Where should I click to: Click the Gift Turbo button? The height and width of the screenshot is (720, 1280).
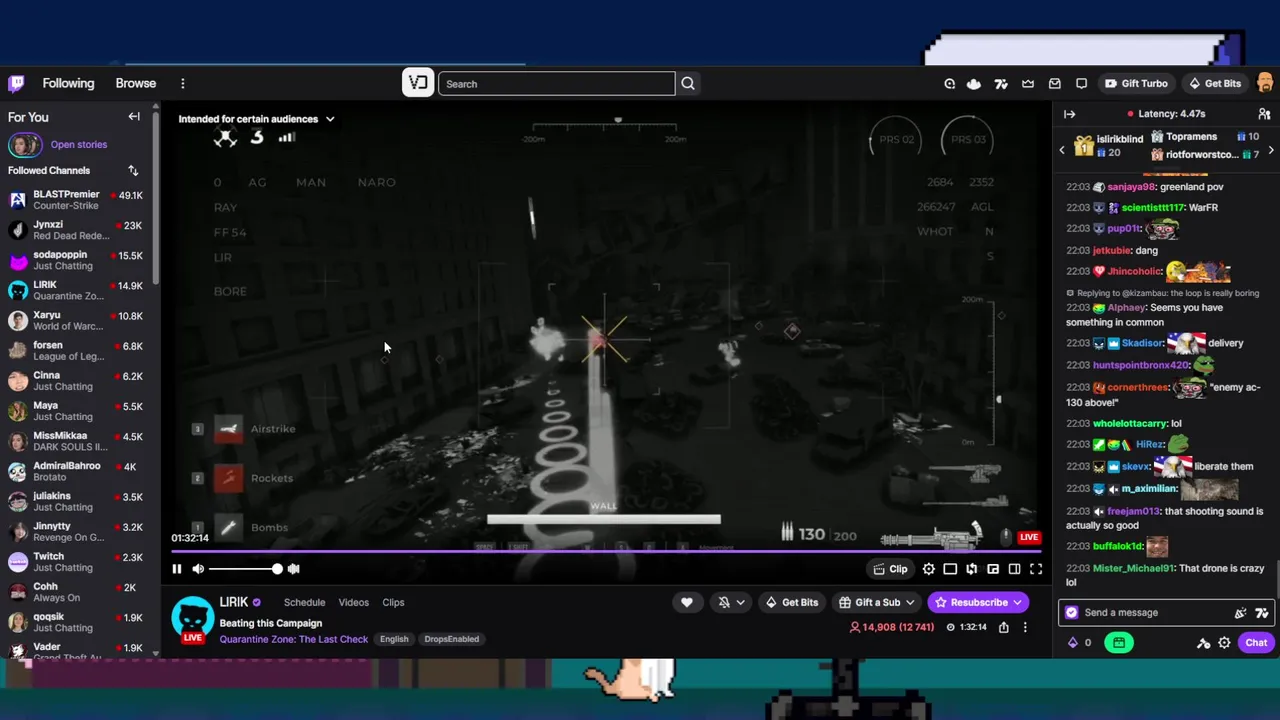point(1135,84)
